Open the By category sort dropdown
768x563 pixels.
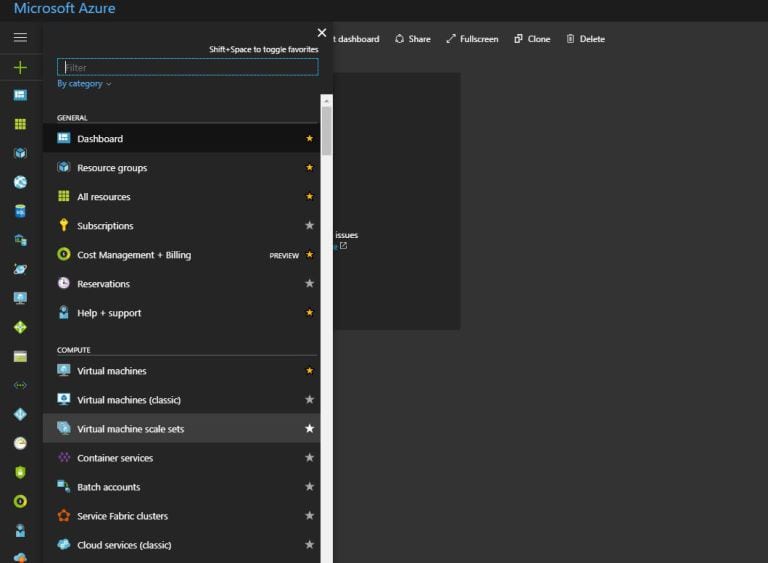pos(84,84)
